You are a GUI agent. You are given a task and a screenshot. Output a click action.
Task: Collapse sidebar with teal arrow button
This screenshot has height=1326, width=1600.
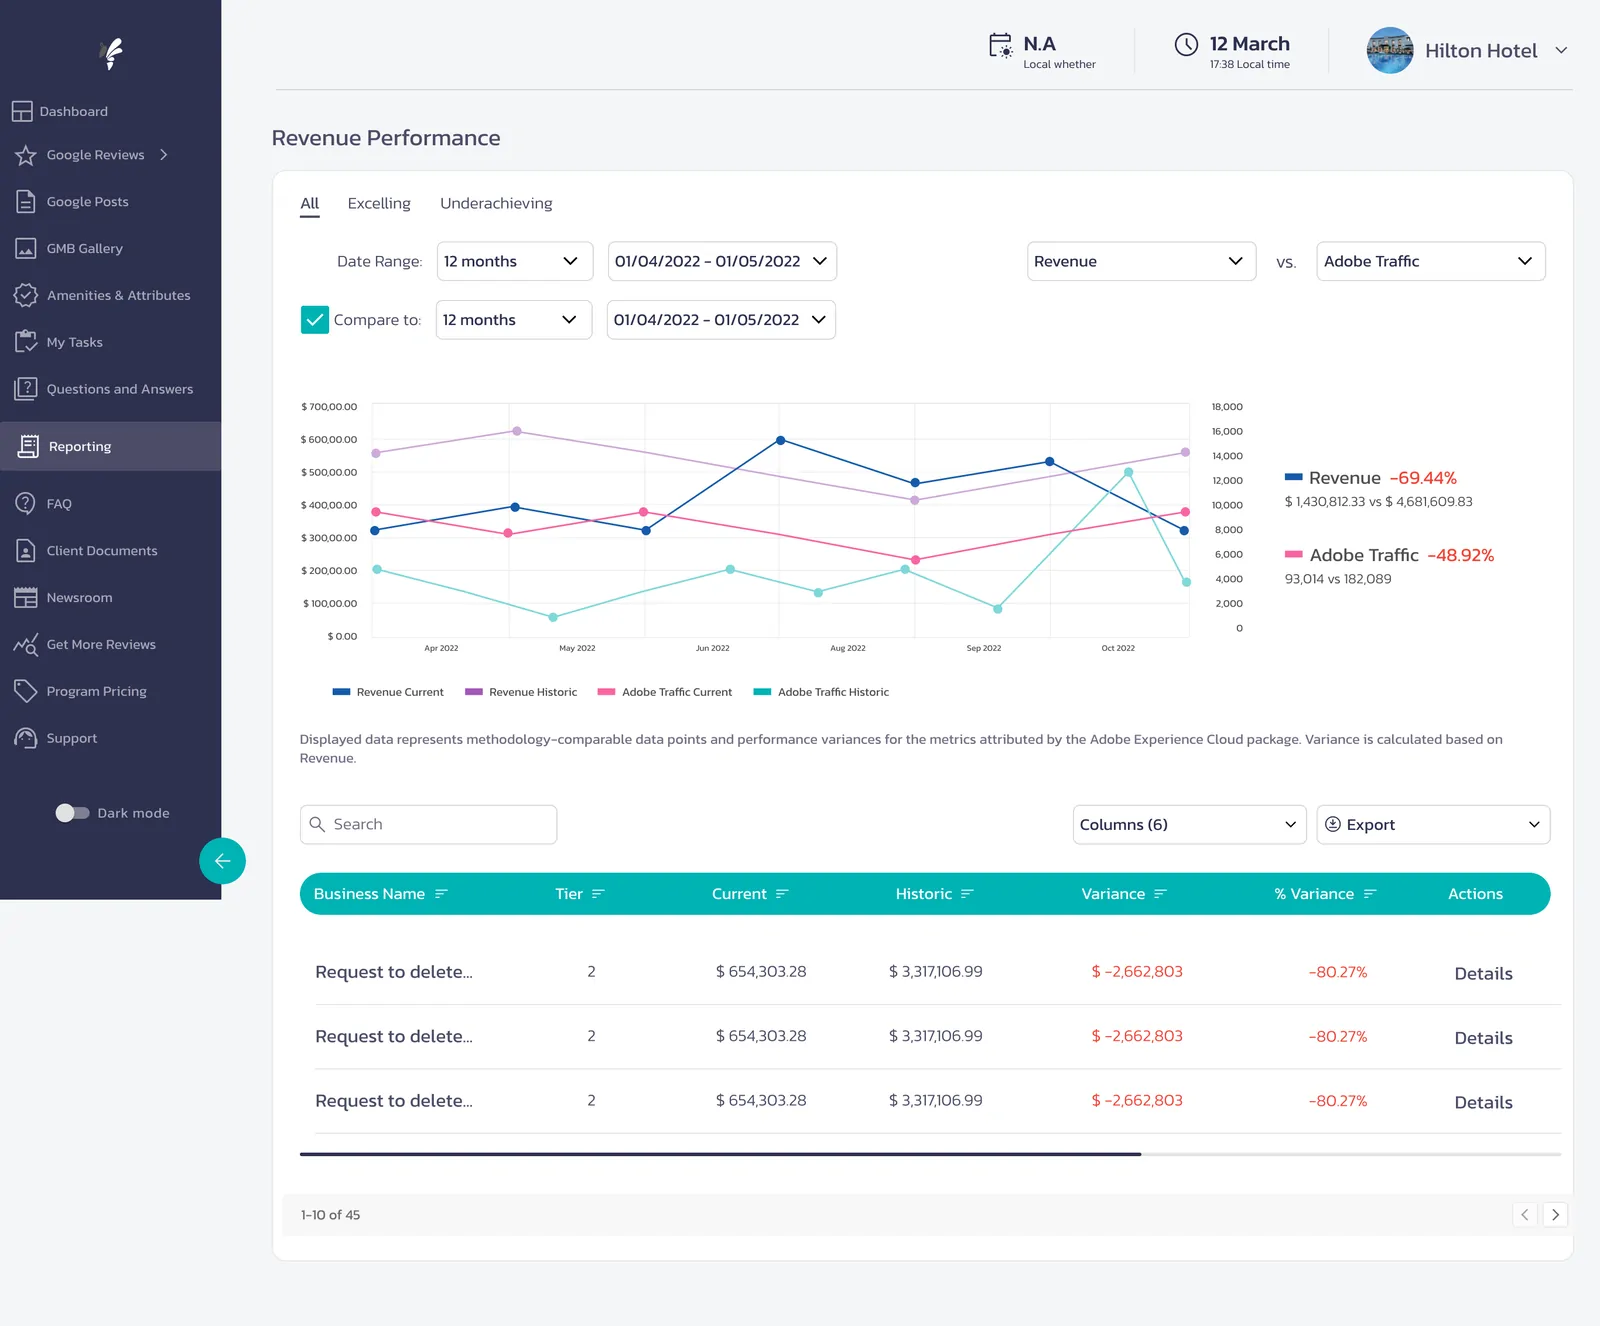click(222, 861)
